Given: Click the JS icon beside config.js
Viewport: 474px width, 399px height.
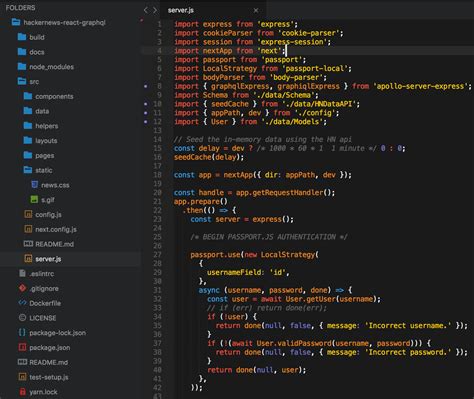Looking at the screenshot, I should pyautogui.click(x=28, y=214).
